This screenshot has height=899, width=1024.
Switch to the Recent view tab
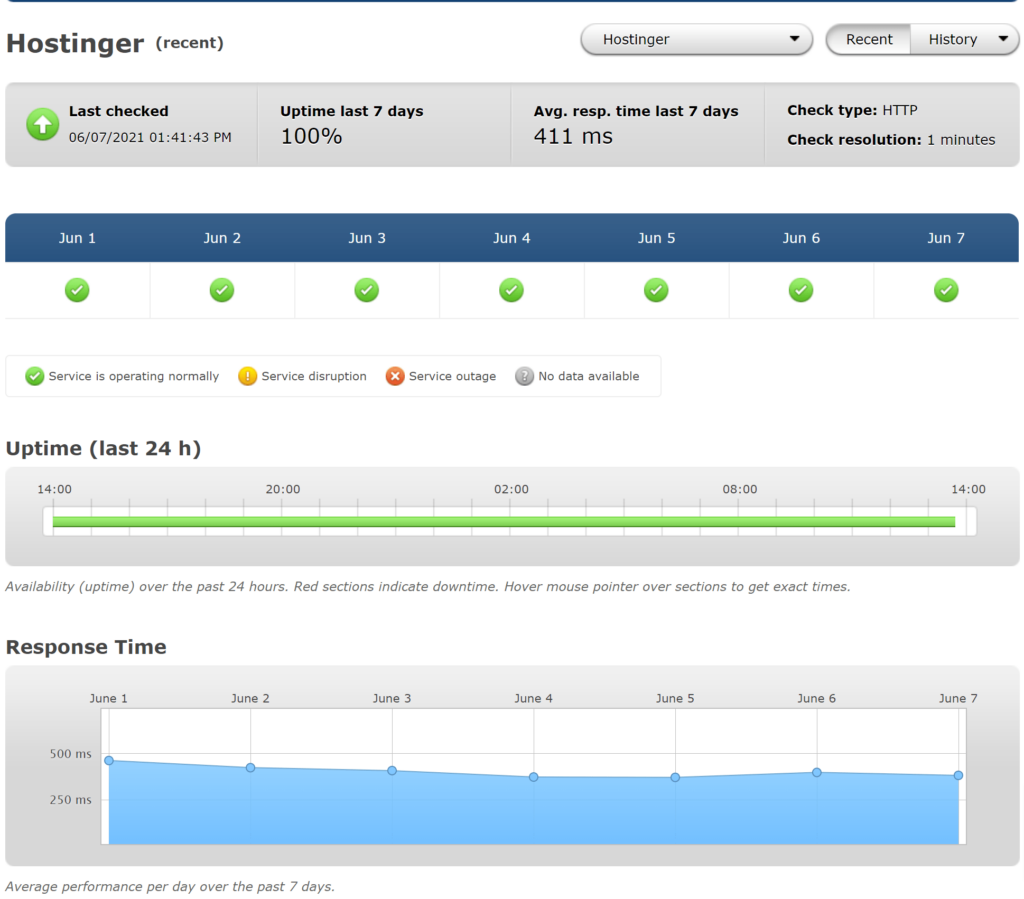(x=869, y=40)
